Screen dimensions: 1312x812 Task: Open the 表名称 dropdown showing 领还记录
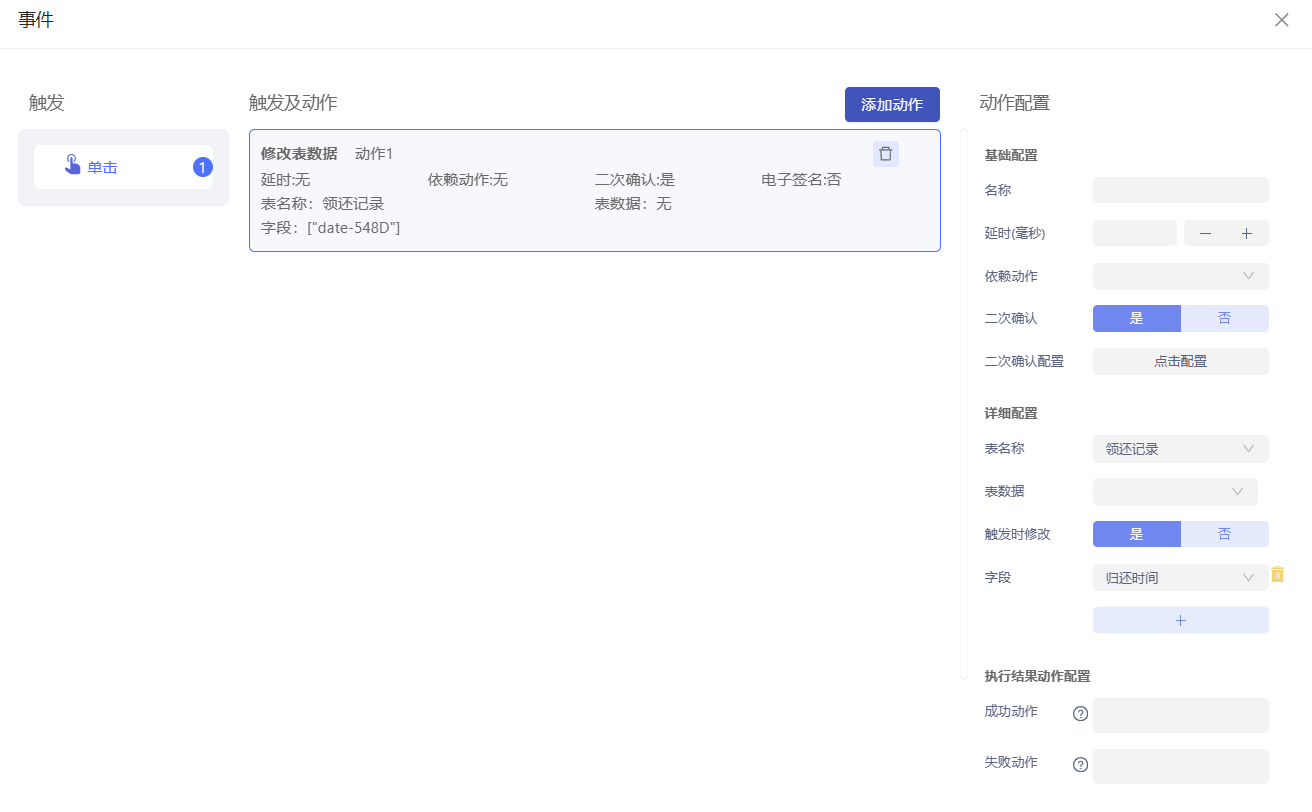pos(1181,449)
